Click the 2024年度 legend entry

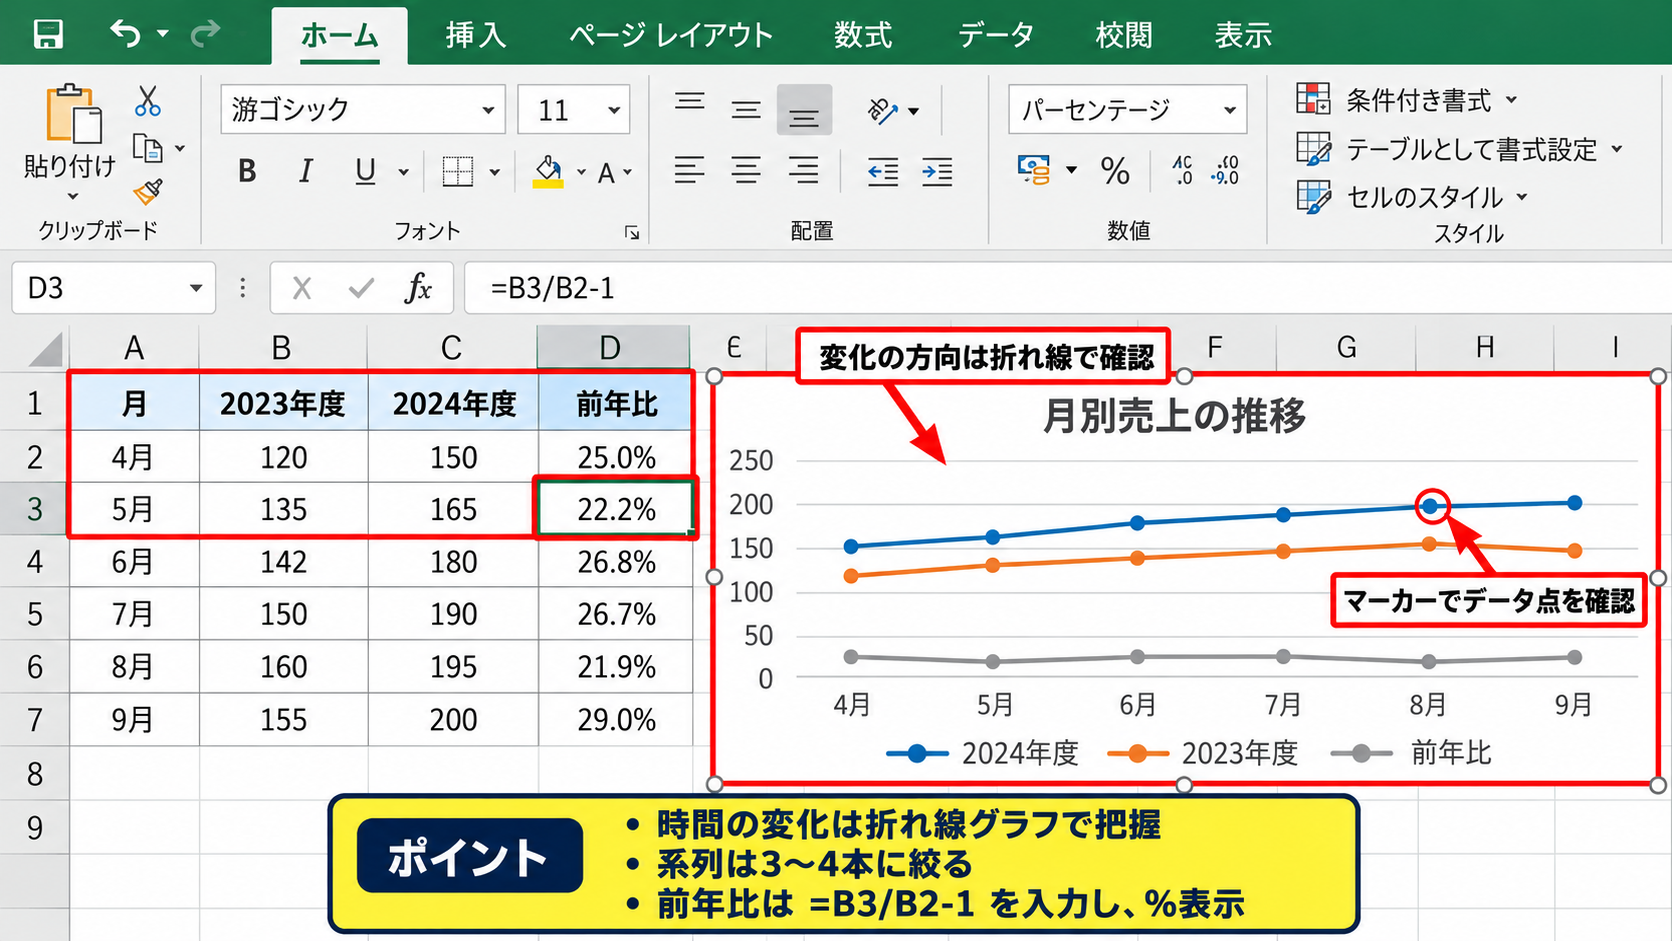[983, 753]
